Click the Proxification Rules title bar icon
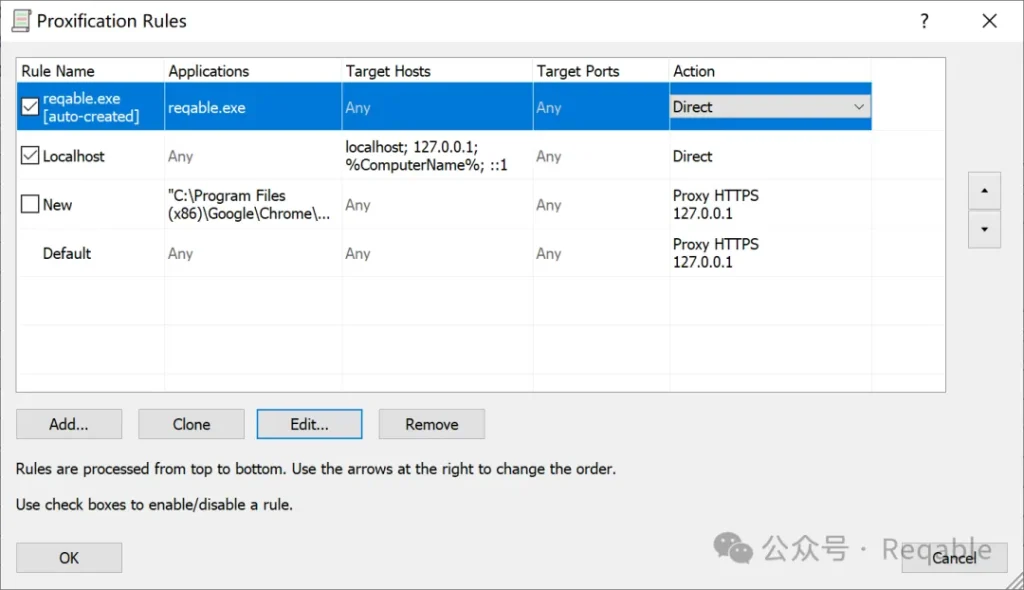The height and width of the screenshot is (590, 1024). click(21, 21)
